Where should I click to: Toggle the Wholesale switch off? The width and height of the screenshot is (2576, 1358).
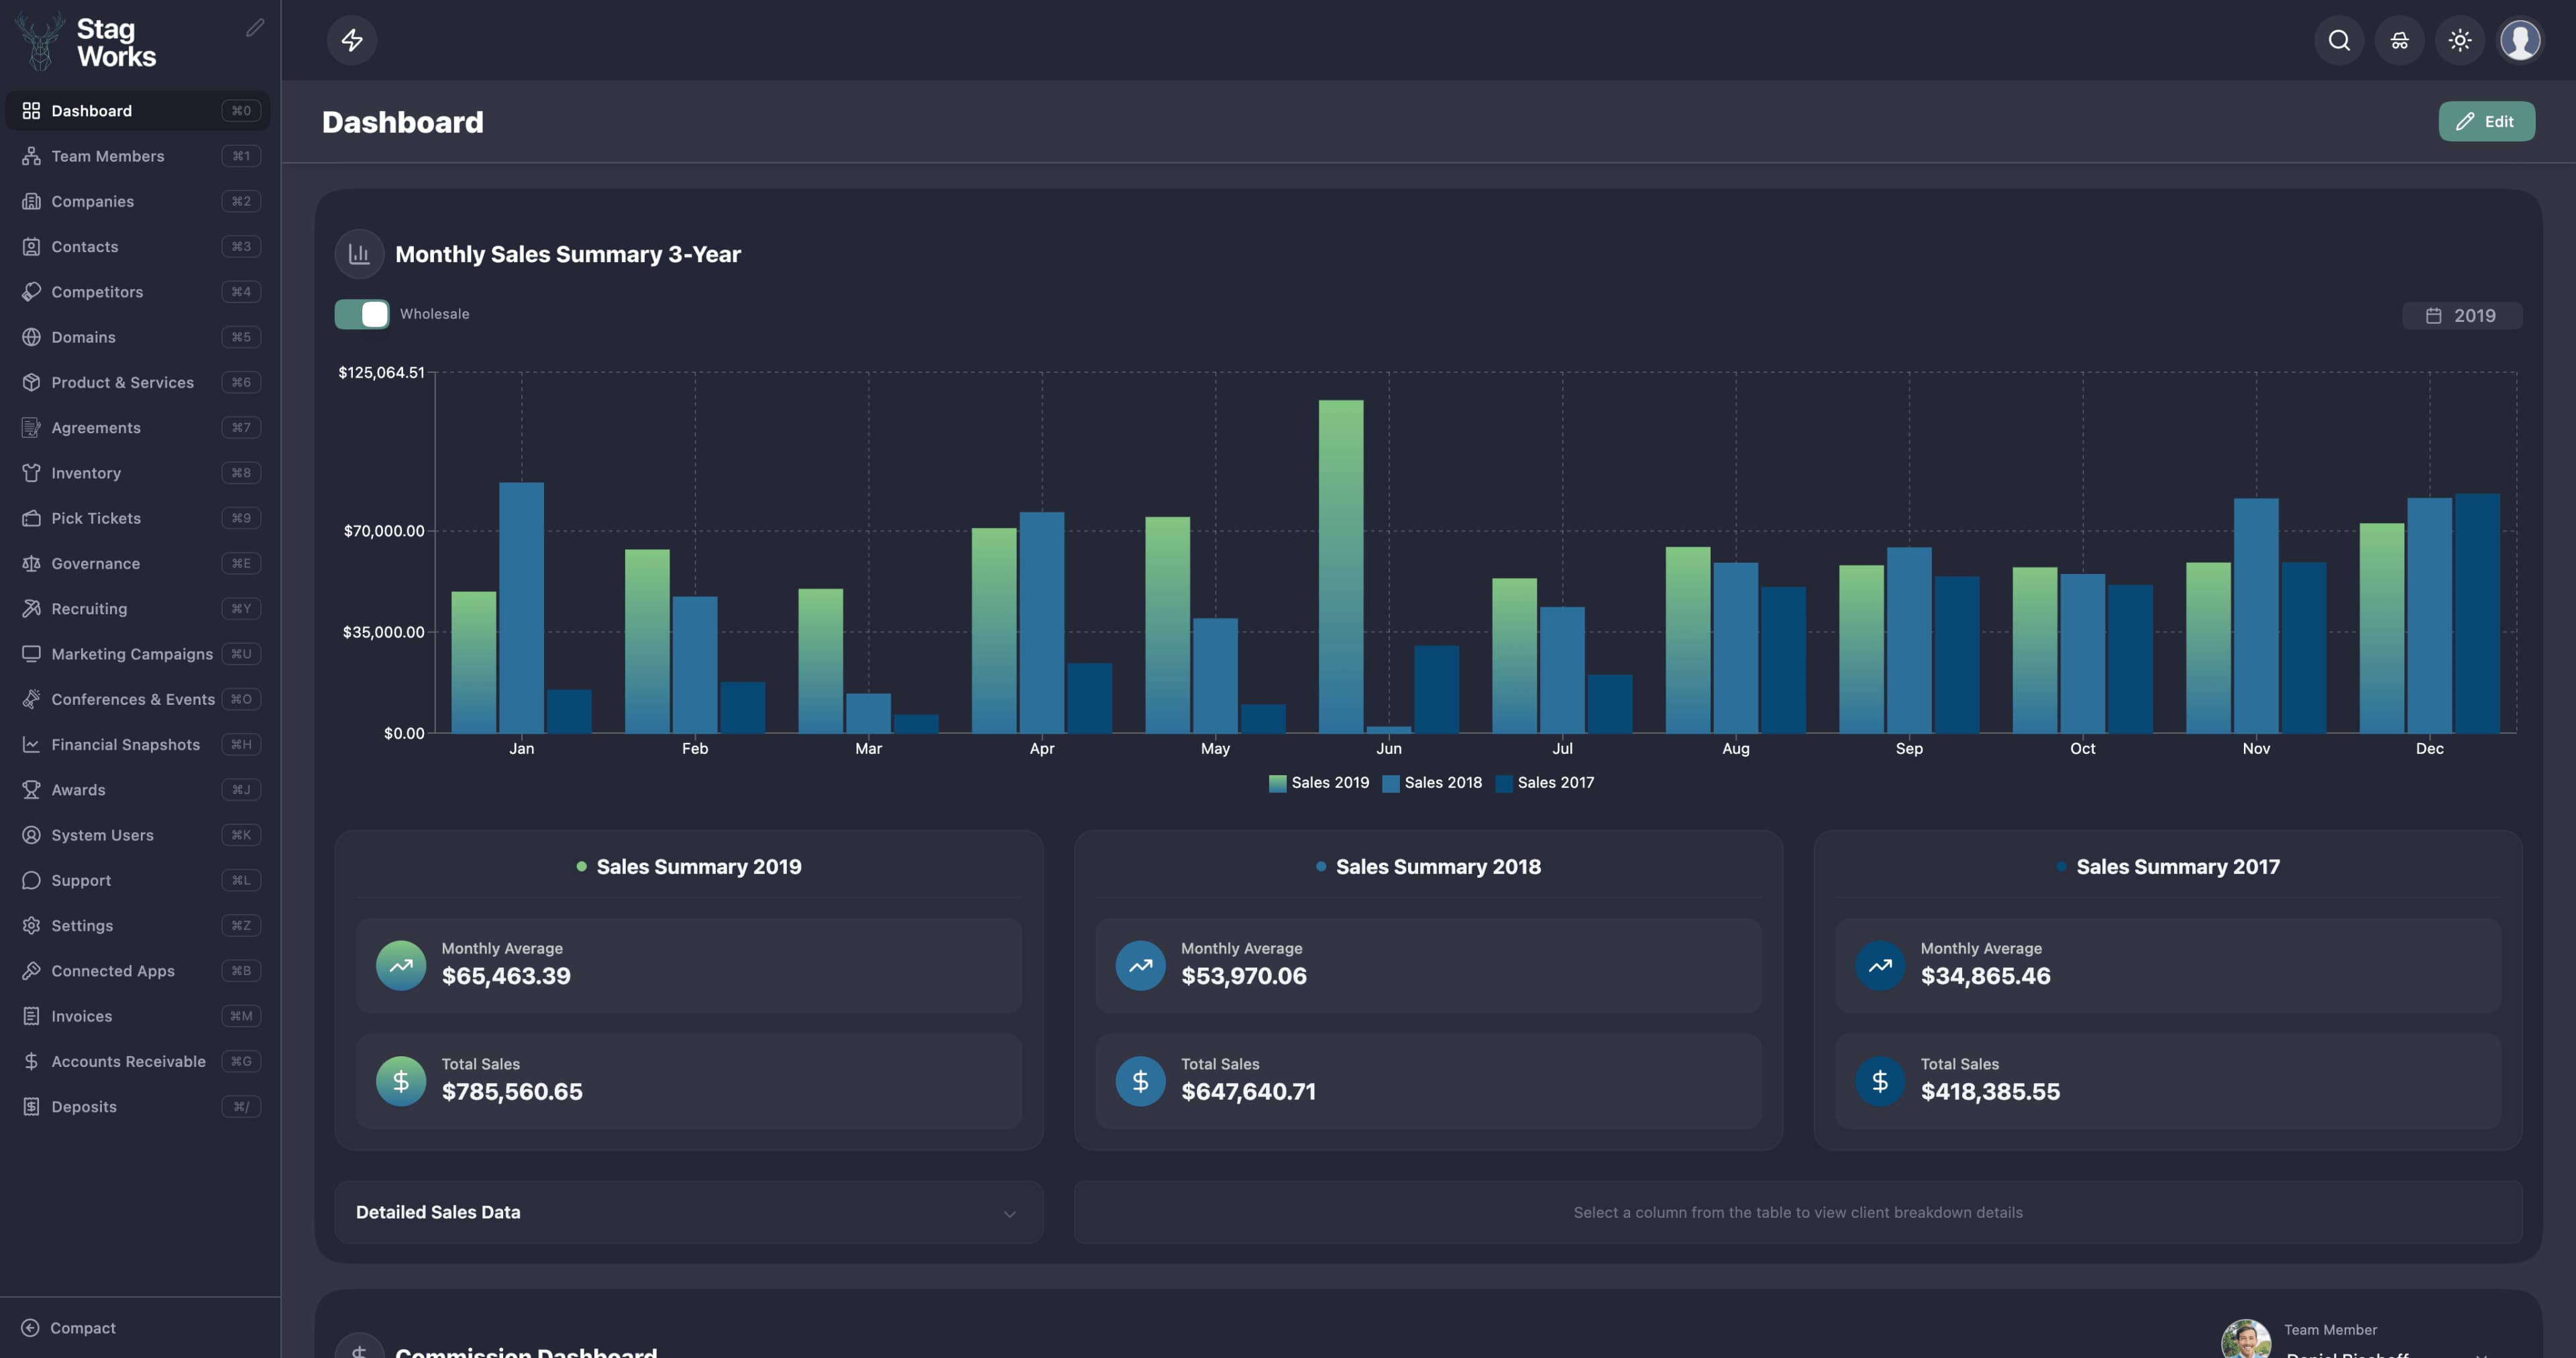[x=362, y=314]
